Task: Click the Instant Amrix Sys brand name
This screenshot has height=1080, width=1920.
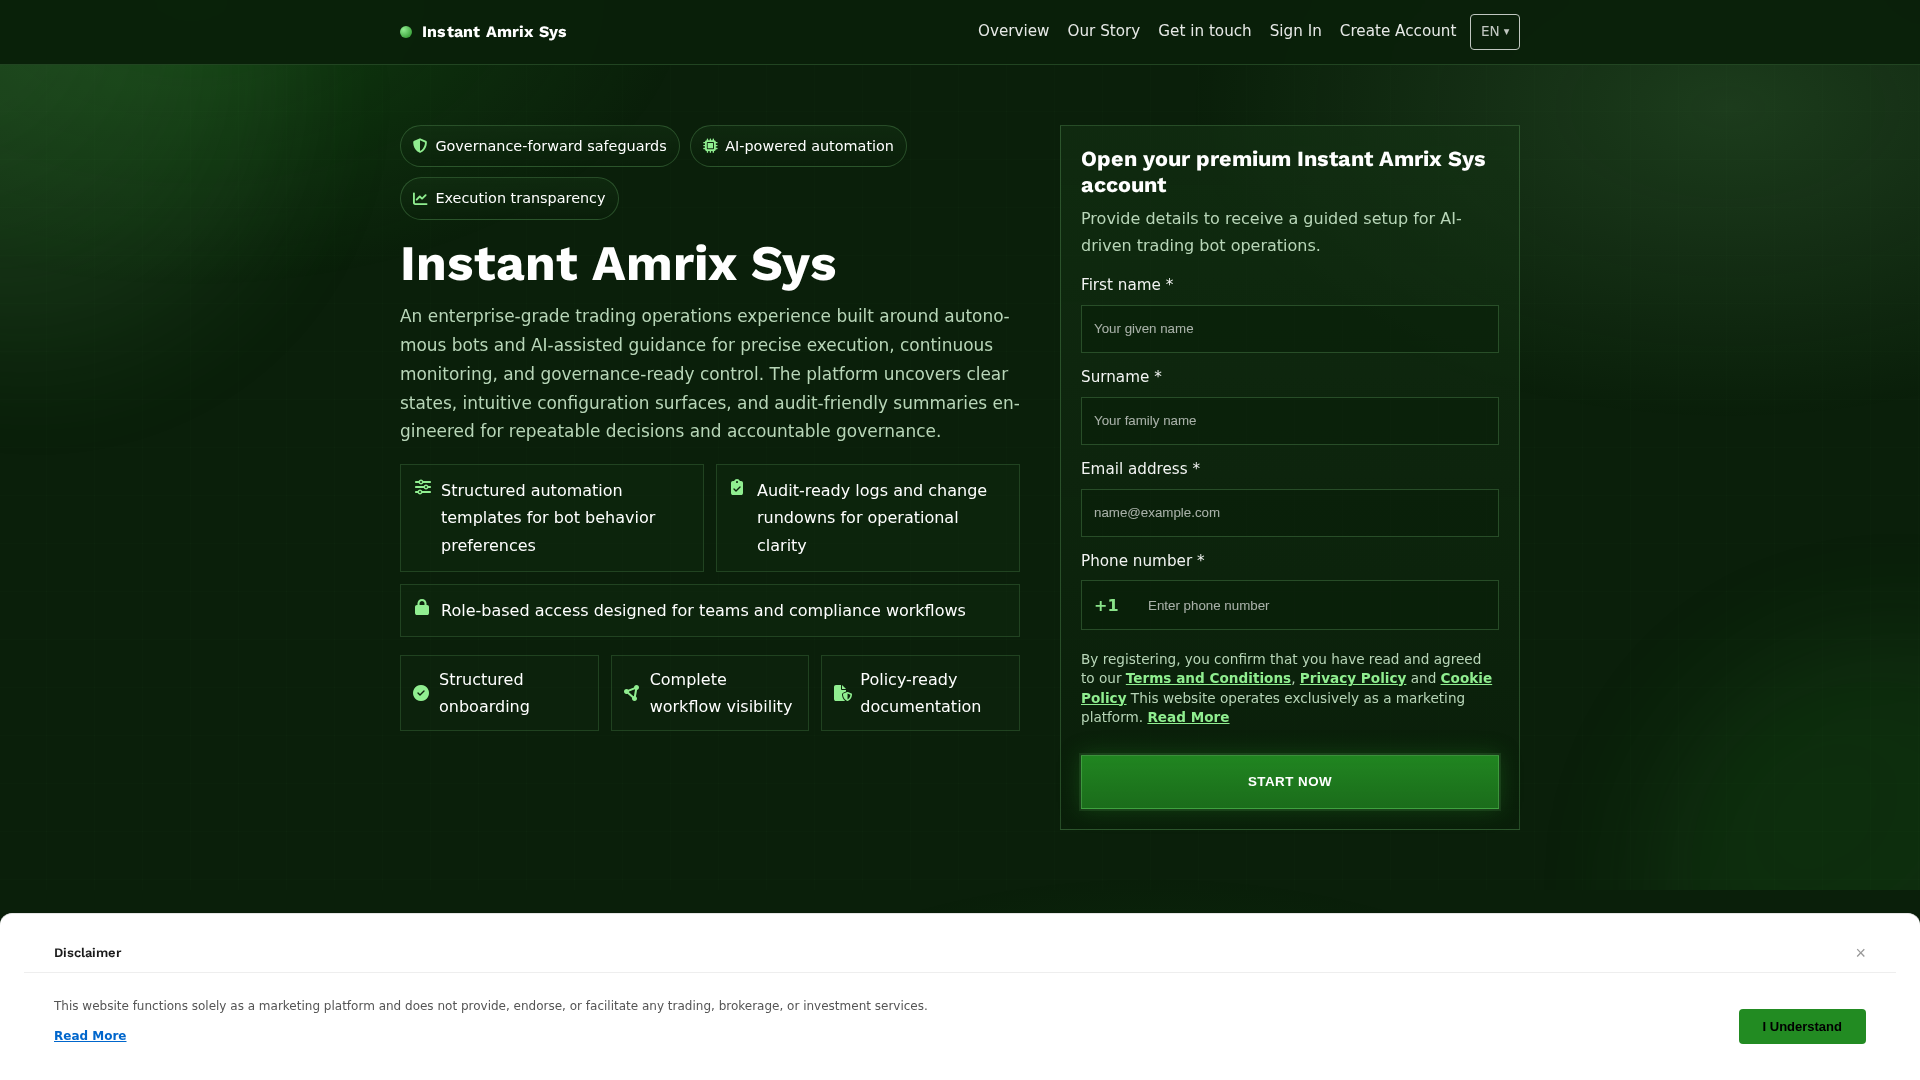Action: (494, 32)
